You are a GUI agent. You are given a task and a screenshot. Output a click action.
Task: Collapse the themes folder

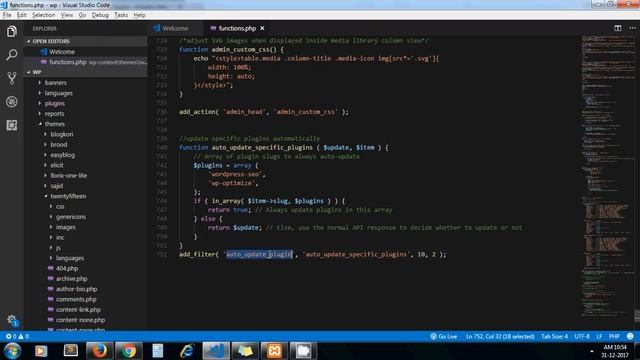tap(55, 124)
